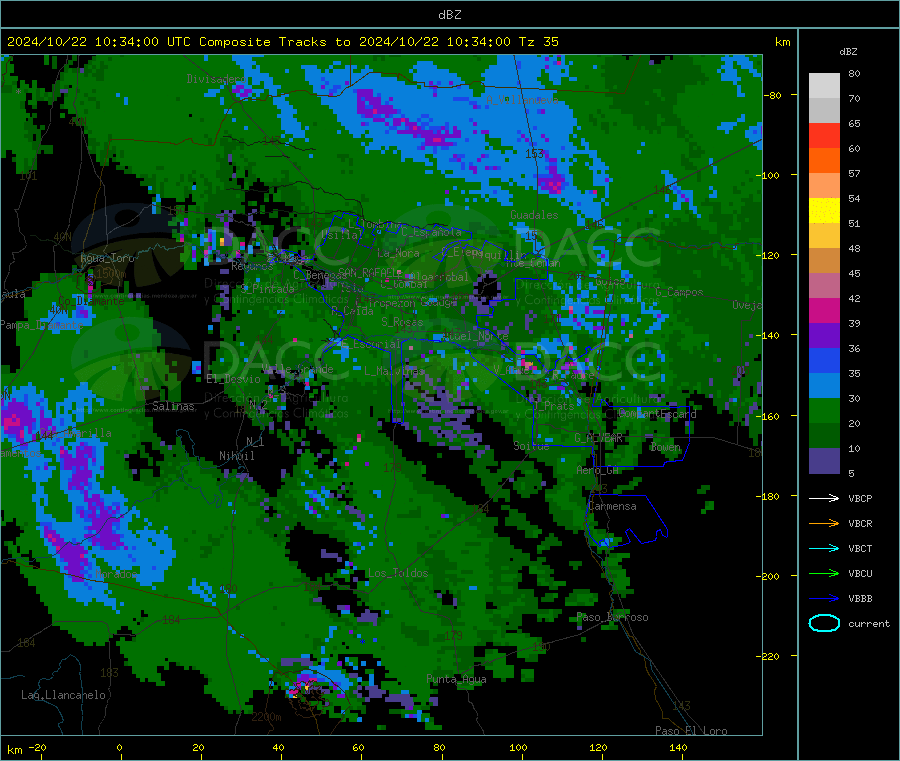The image size is (900, 761).
Task: Click the 'L_Malvinas' place label on map
Action: click(394, 371)
